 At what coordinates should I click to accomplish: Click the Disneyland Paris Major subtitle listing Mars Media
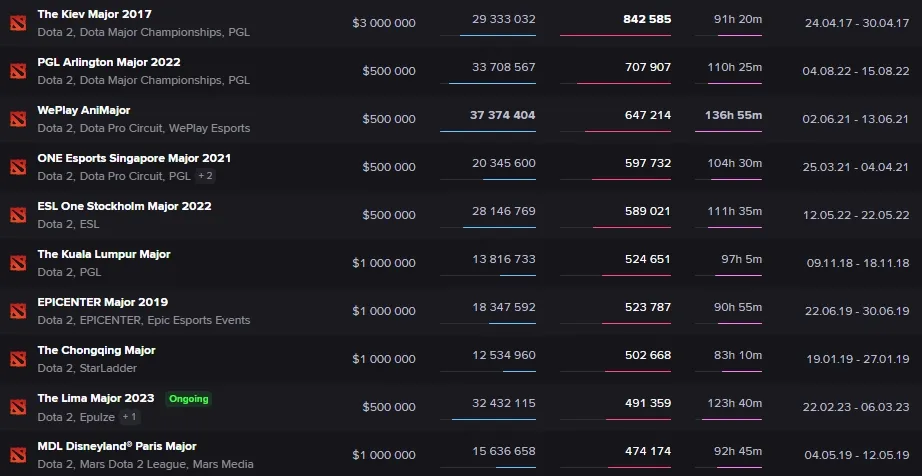pos(145,464)
